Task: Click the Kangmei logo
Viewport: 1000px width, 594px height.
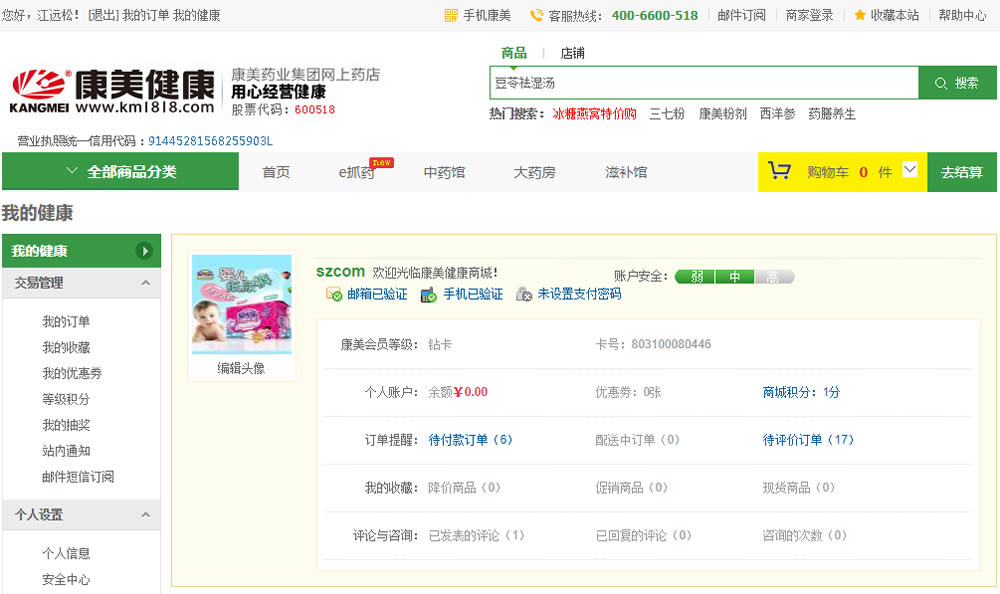Action: (113, 91)
